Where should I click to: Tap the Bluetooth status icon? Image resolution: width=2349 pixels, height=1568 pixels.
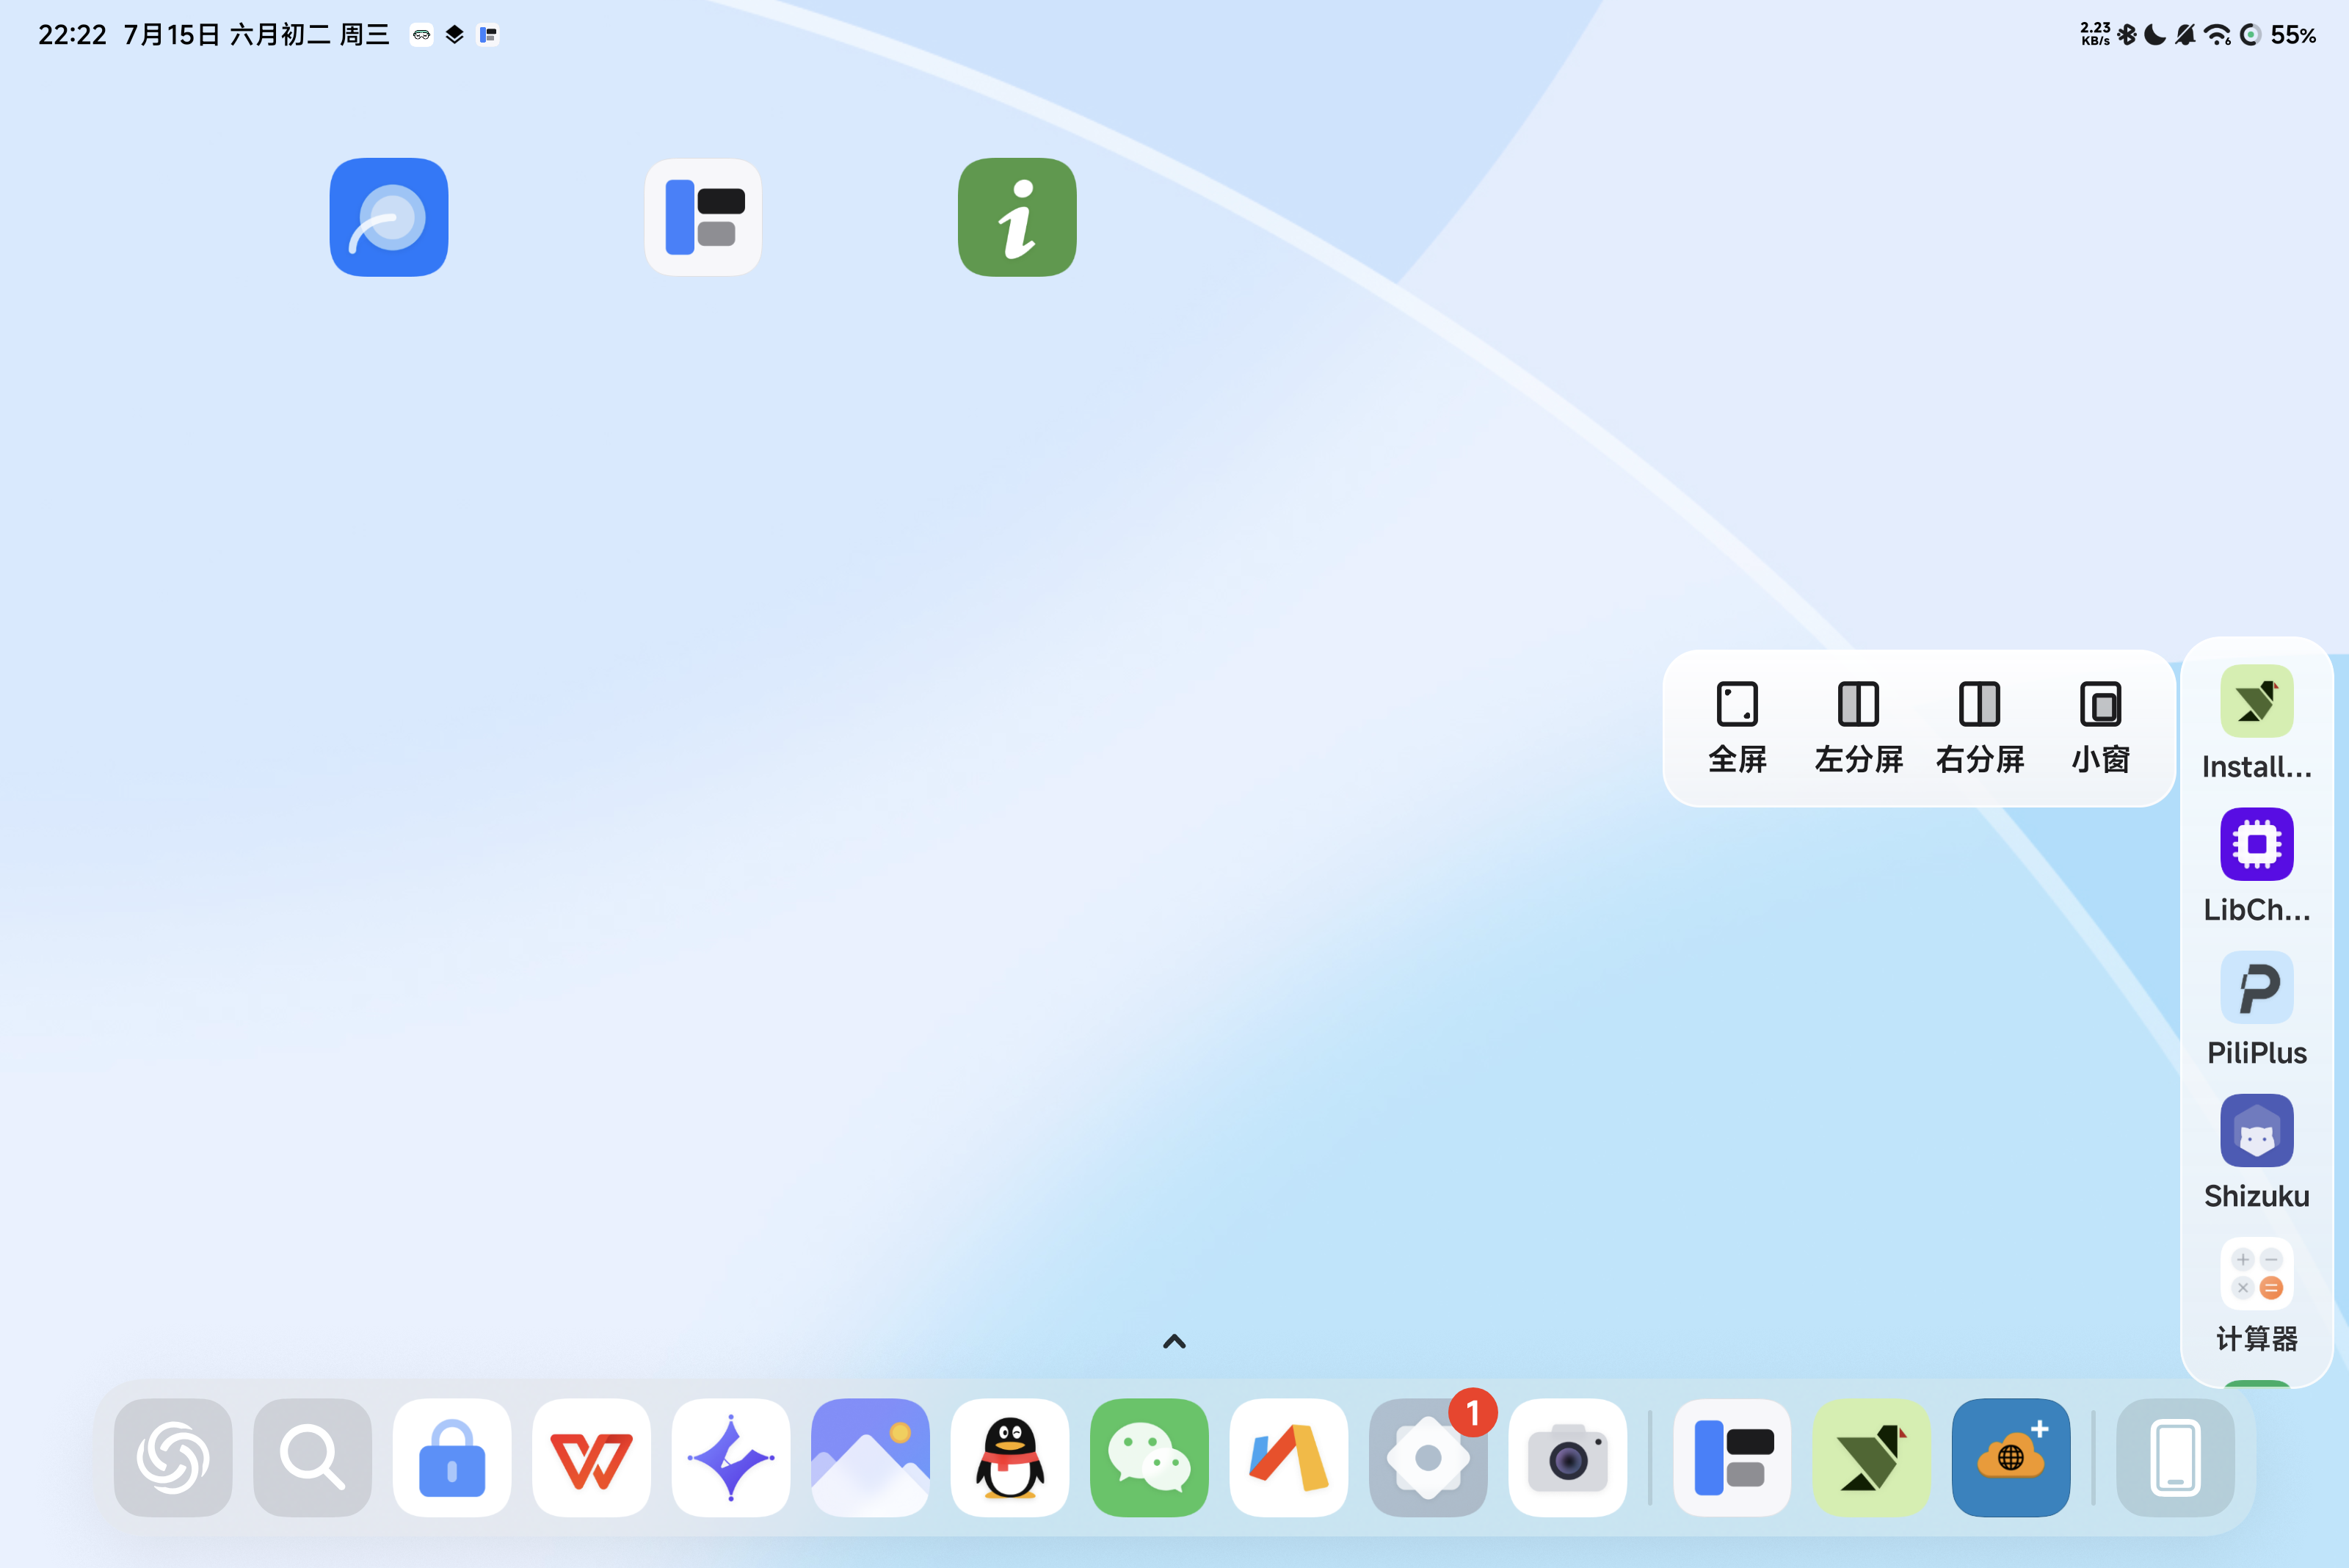coord(2126,35)
